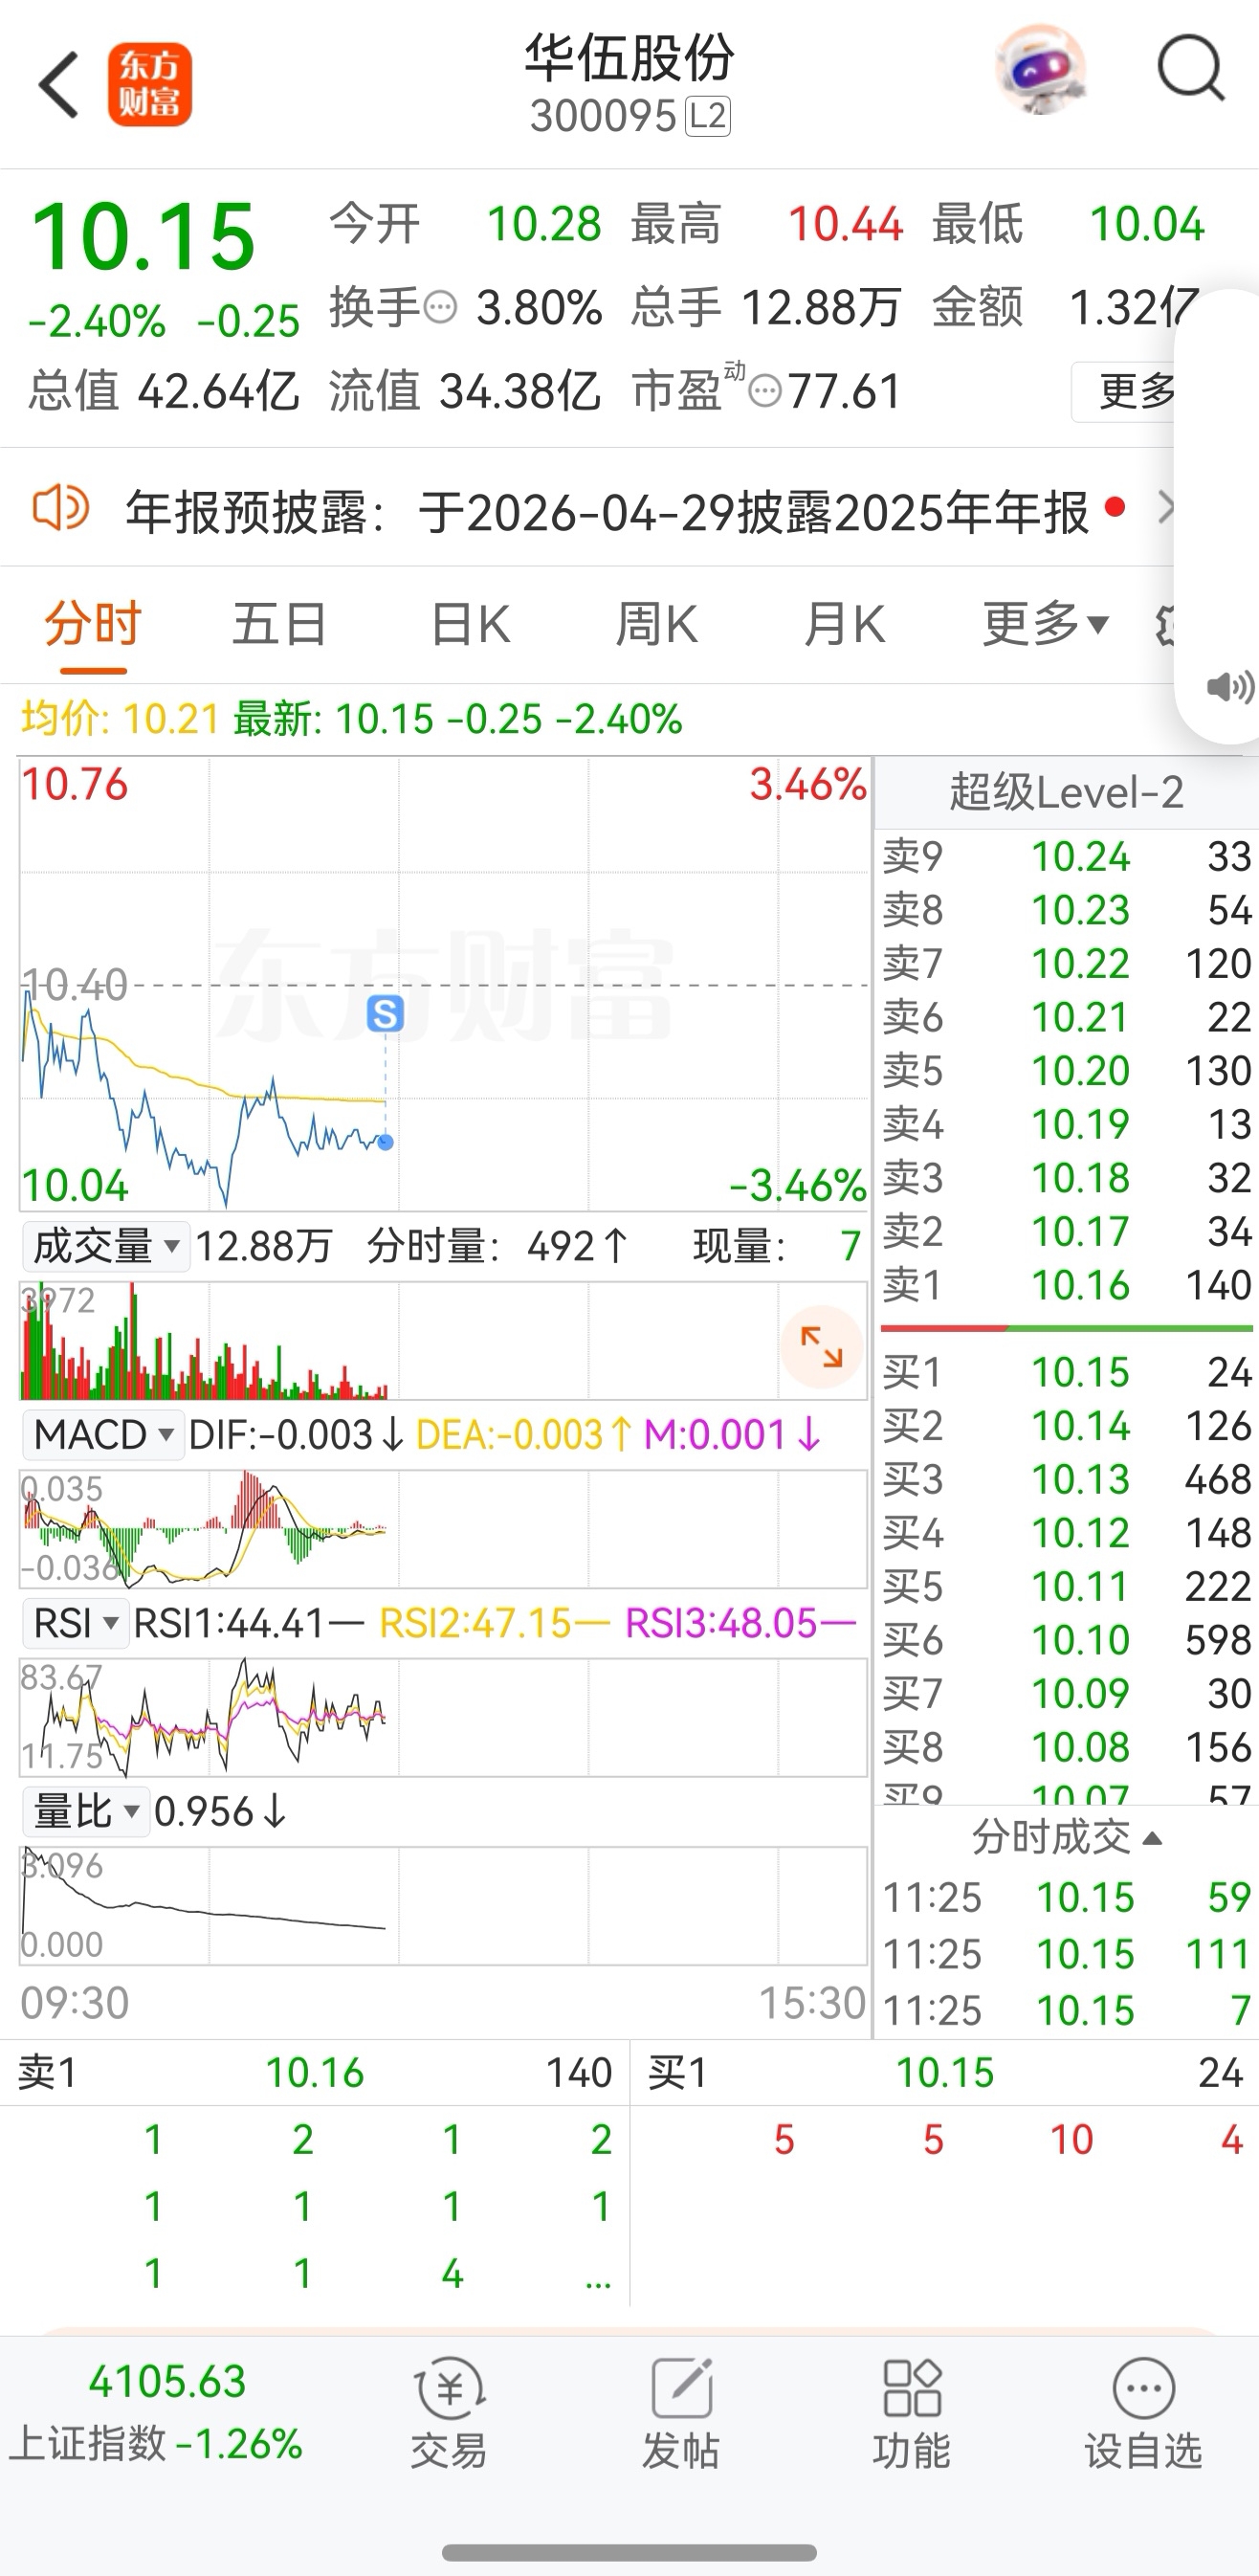Tap the blue S marker on chart
Screen dimensions: 1259x2576
click(x=385, y=1014)
